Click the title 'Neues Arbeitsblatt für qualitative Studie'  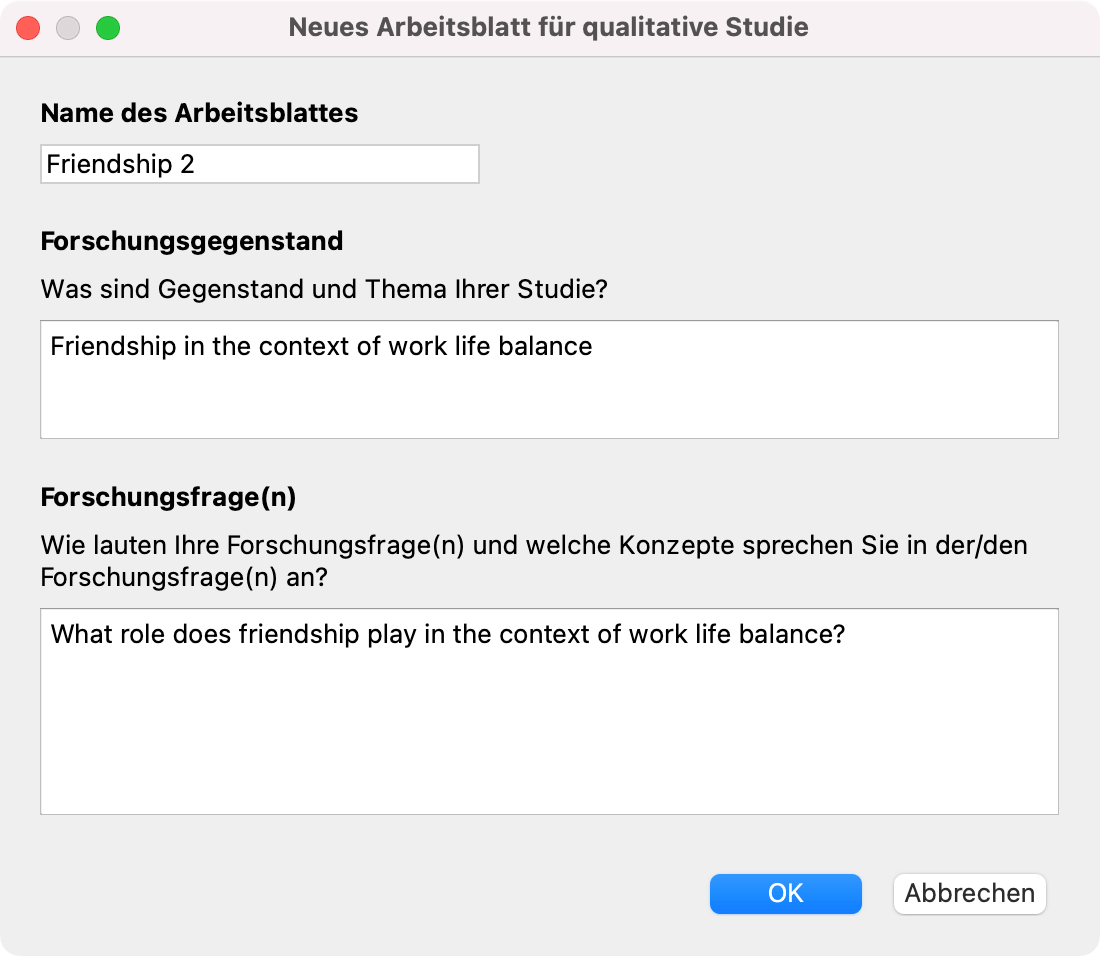[x=549, y=27]
